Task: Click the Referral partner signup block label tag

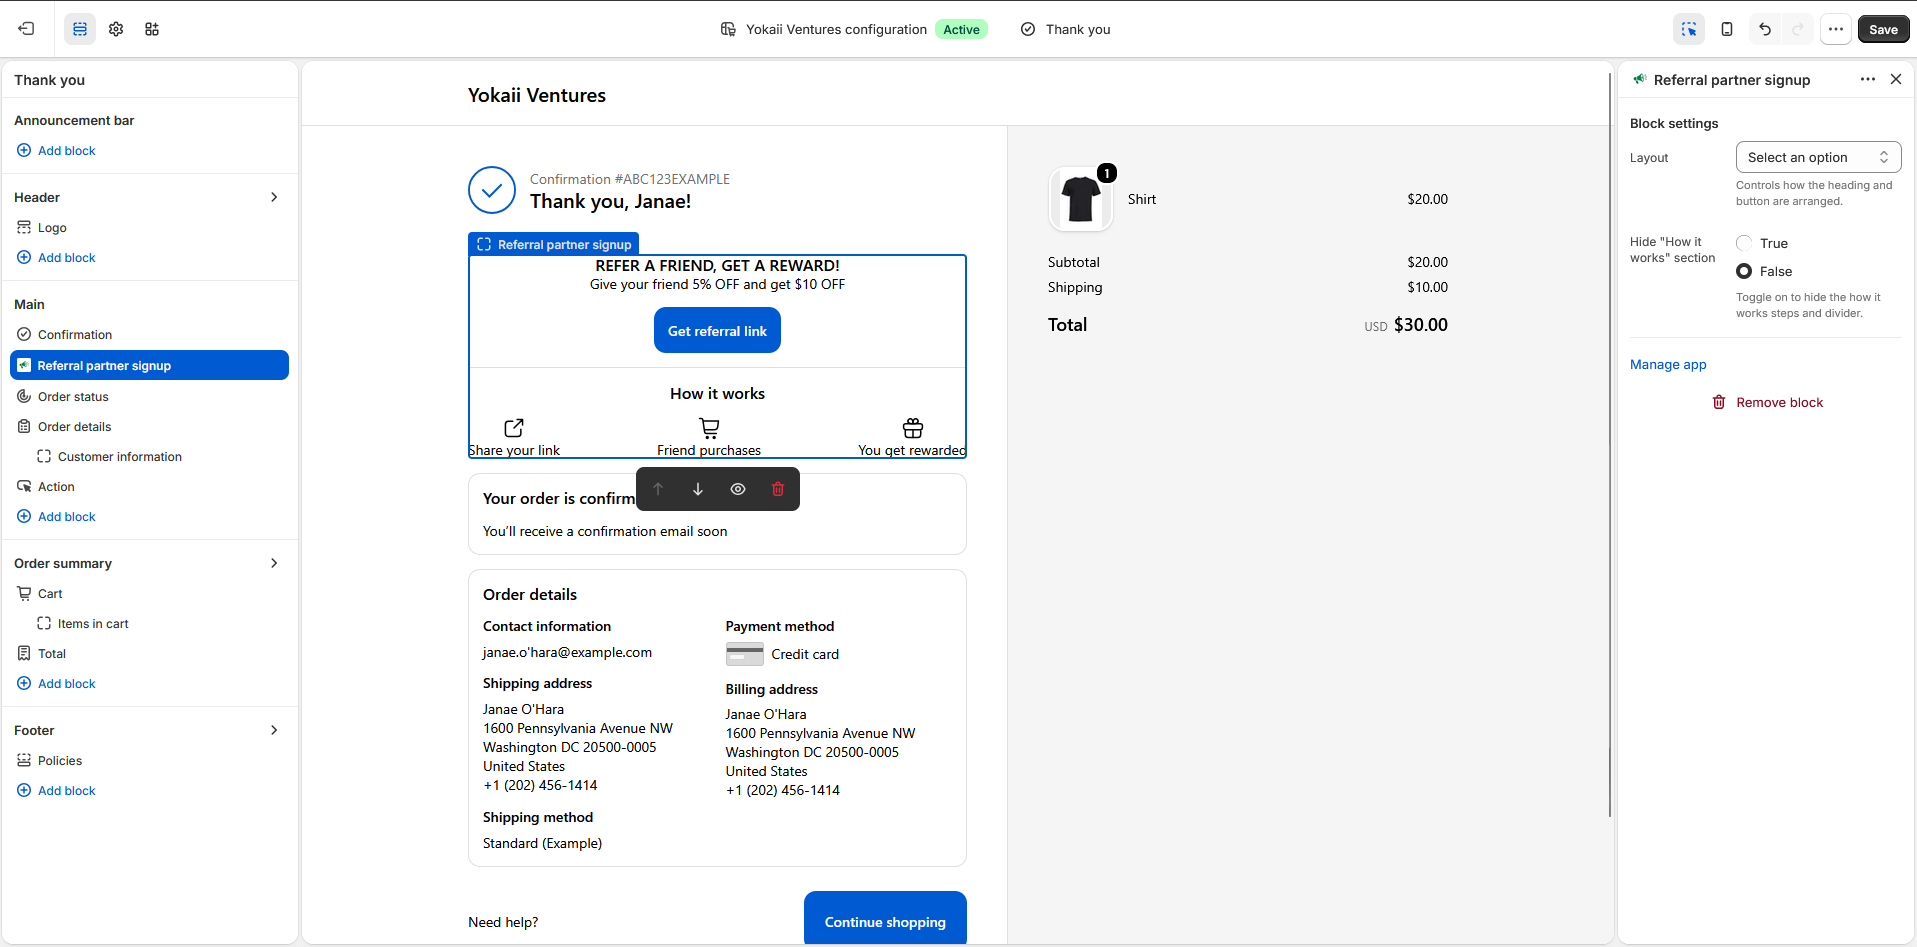Action: point(554,244)
